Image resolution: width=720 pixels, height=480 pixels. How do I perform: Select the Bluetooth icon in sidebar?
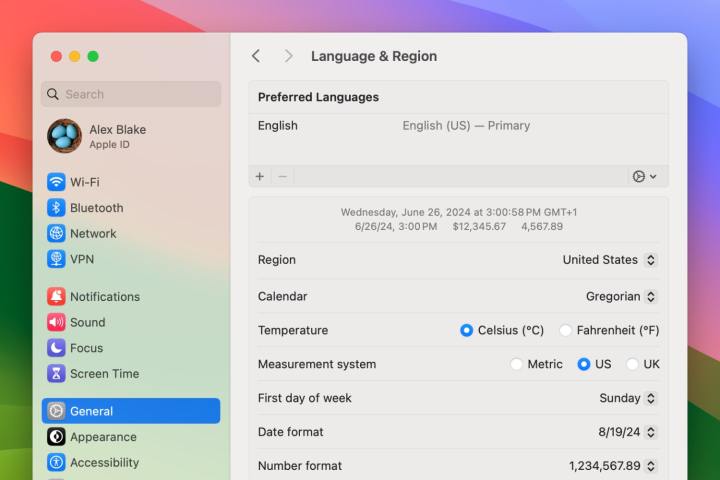click(x=56, y=208)
